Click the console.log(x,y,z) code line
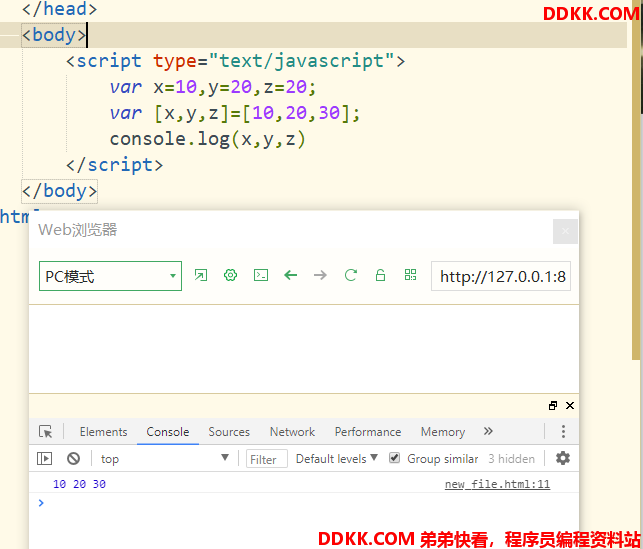 pyautogui.click(x=207, y=139)
